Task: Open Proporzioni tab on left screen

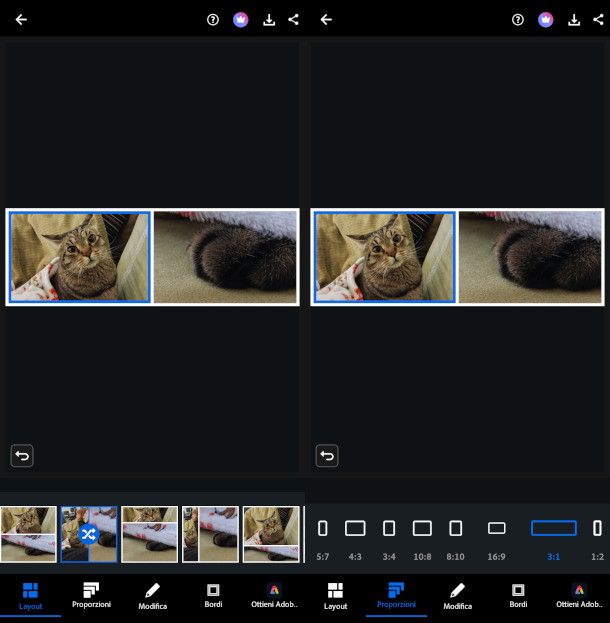Action: 91,596
